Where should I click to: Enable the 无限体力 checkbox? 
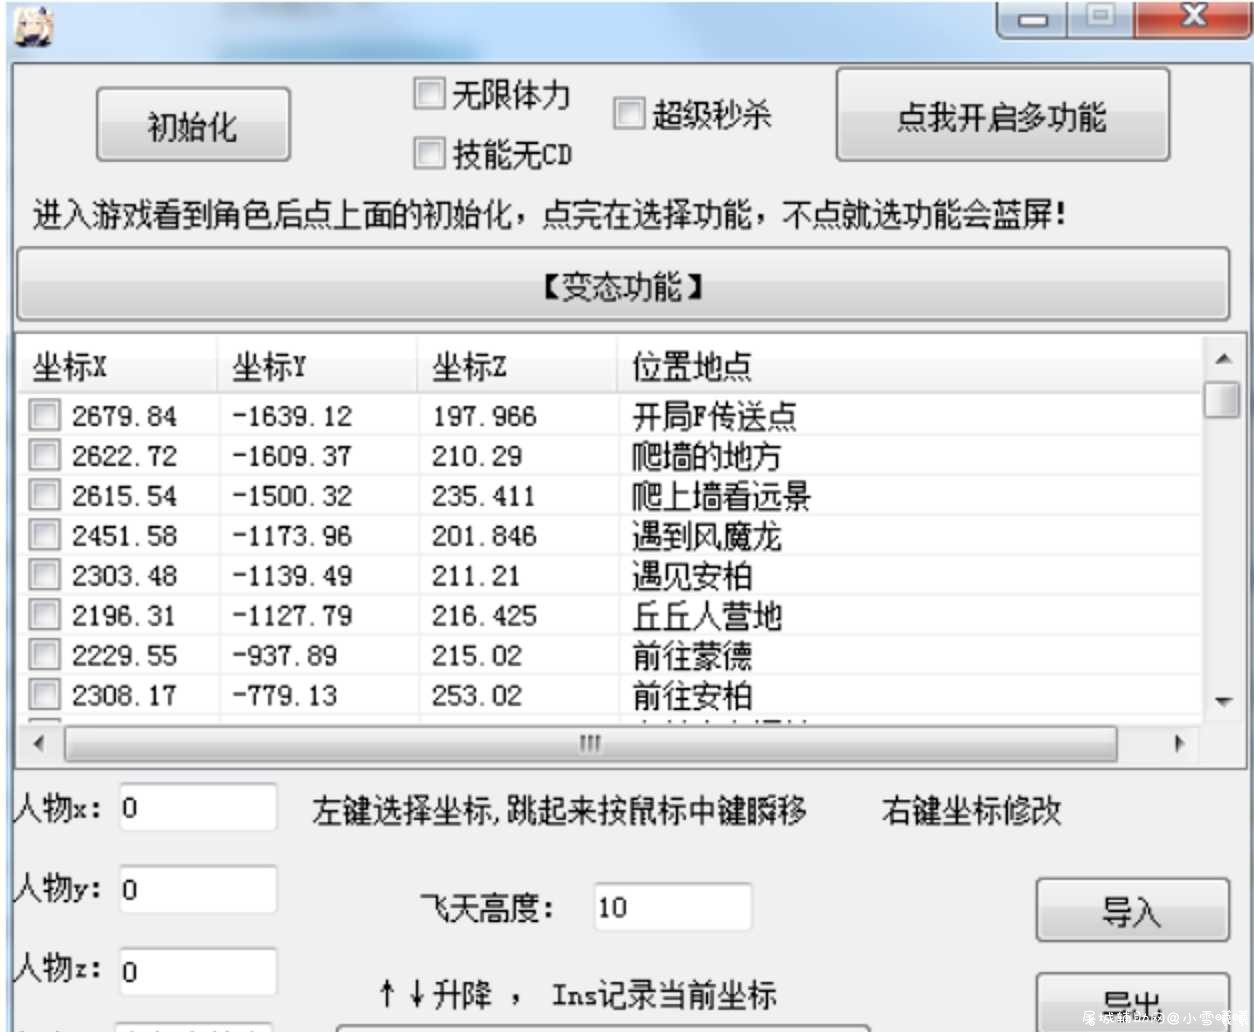(429, 94)
